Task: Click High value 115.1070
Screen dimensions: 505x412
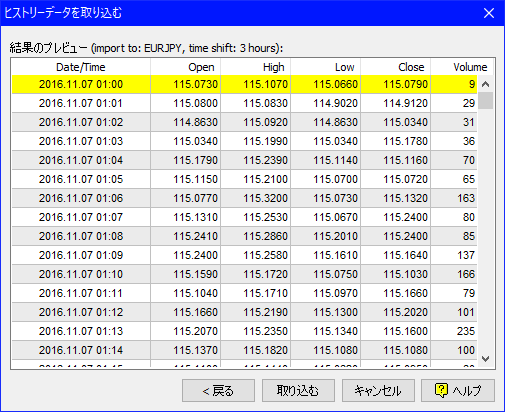Action: (265, 84)
